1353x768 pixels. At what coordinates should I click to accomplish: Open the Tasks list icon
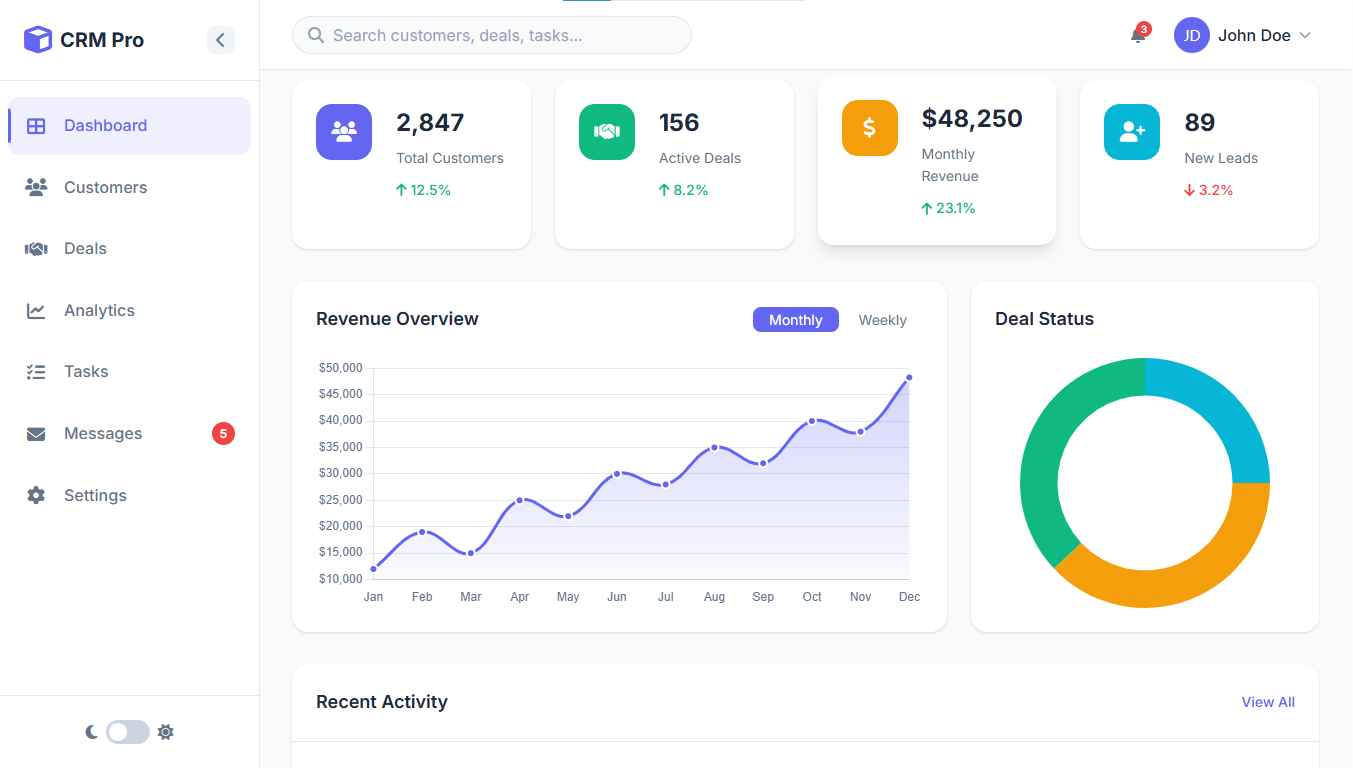[36, 371]
